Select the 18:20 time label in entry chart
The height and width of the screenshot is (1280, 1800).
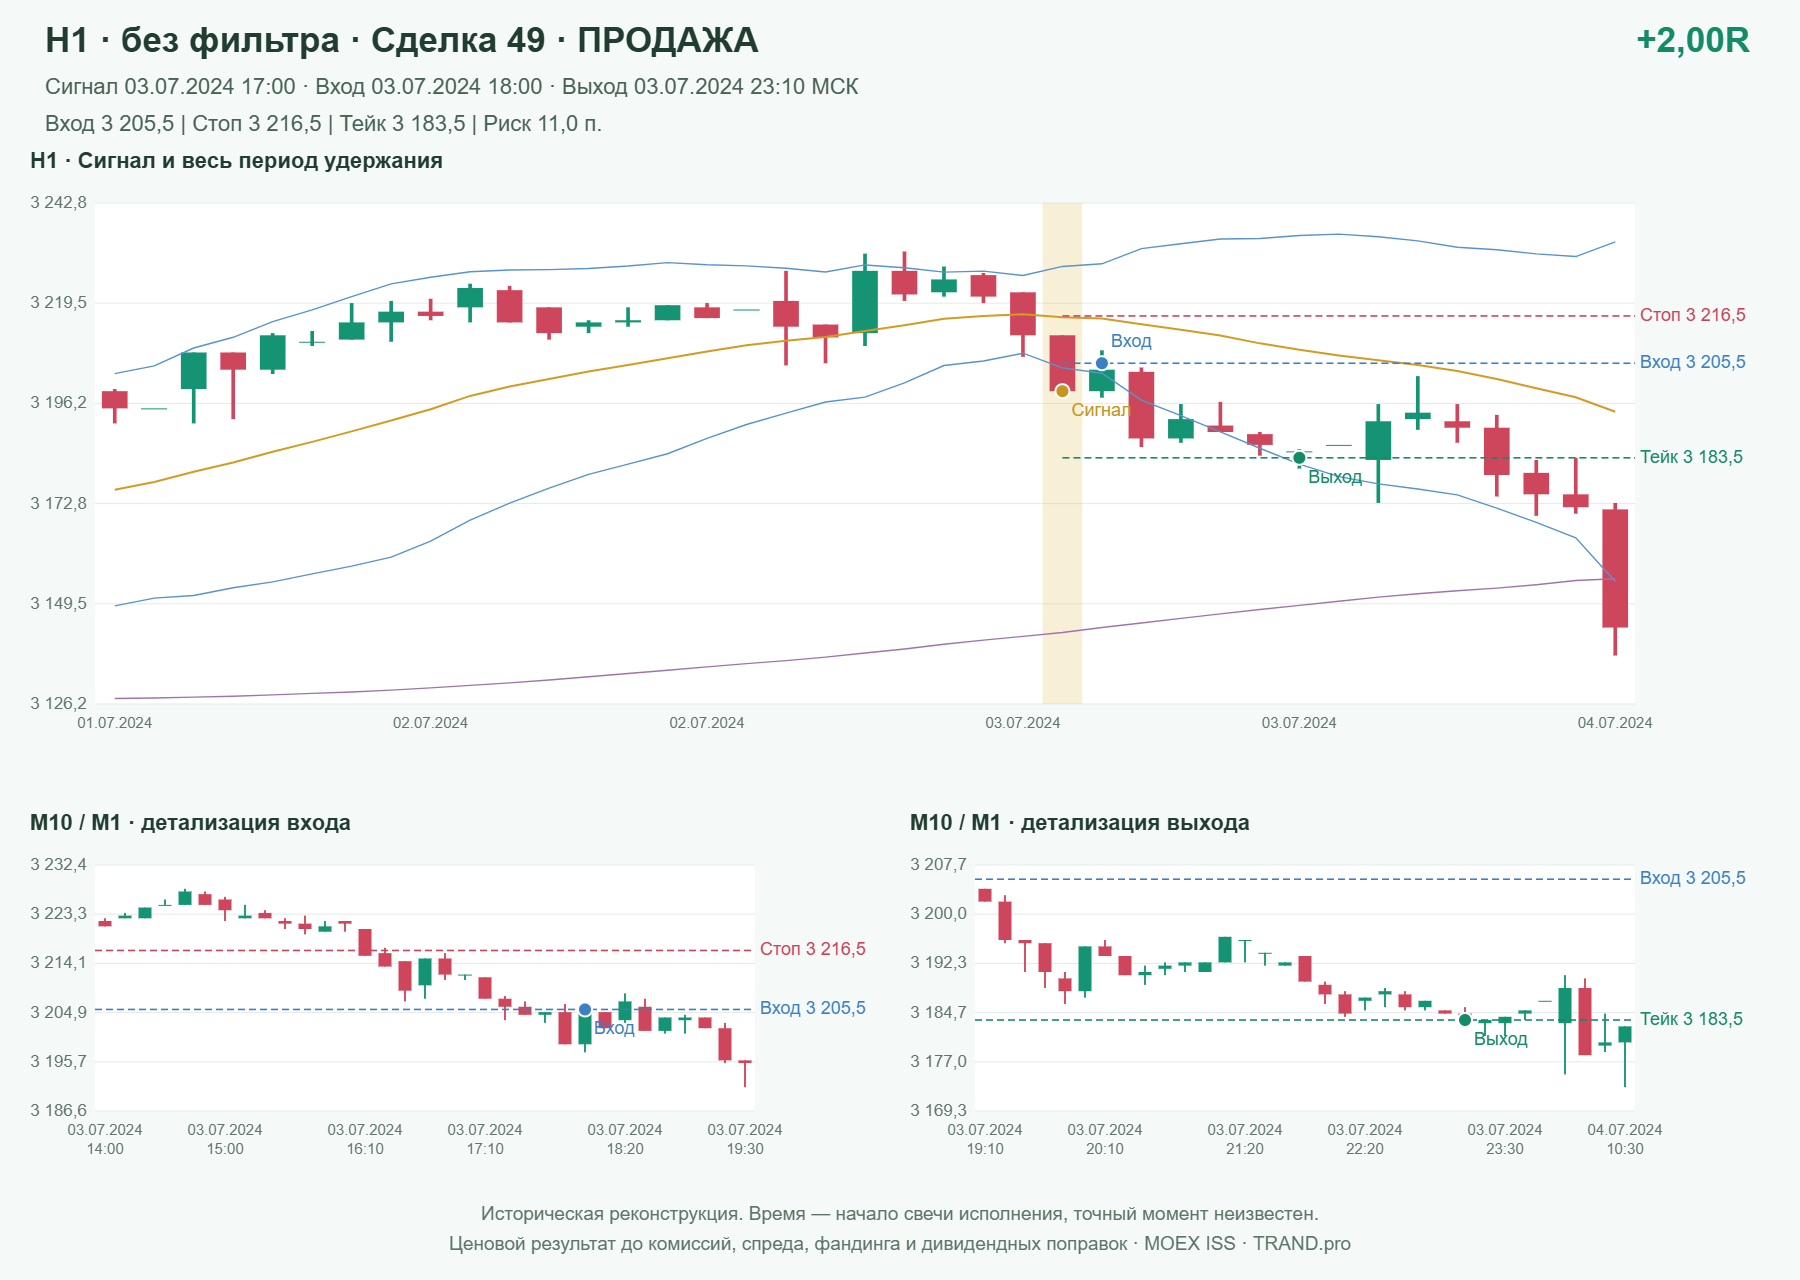[x=625, y=1149]
